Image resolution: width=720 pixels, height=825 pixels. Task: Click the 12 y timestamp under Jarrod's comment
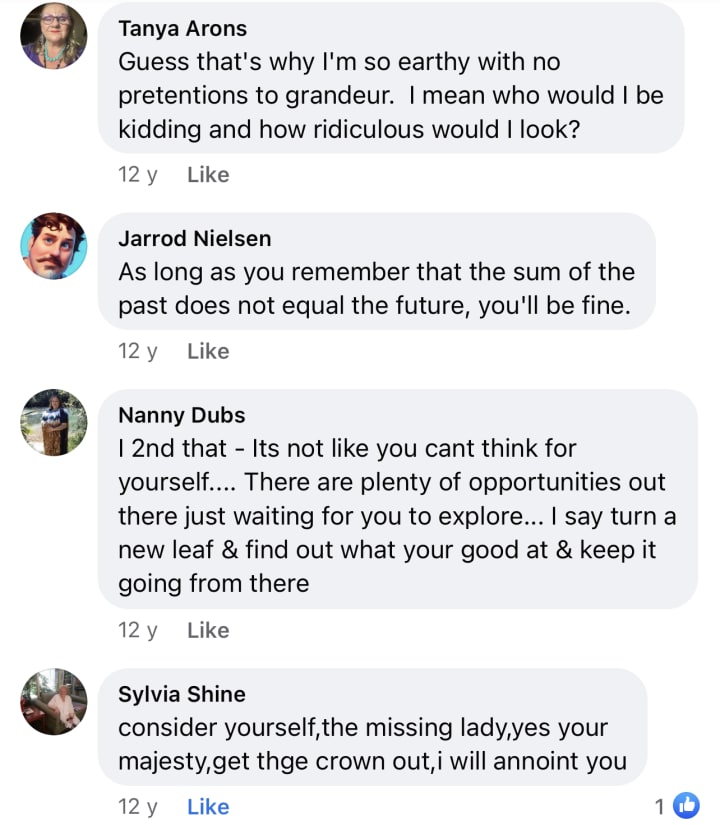[138, 351]
